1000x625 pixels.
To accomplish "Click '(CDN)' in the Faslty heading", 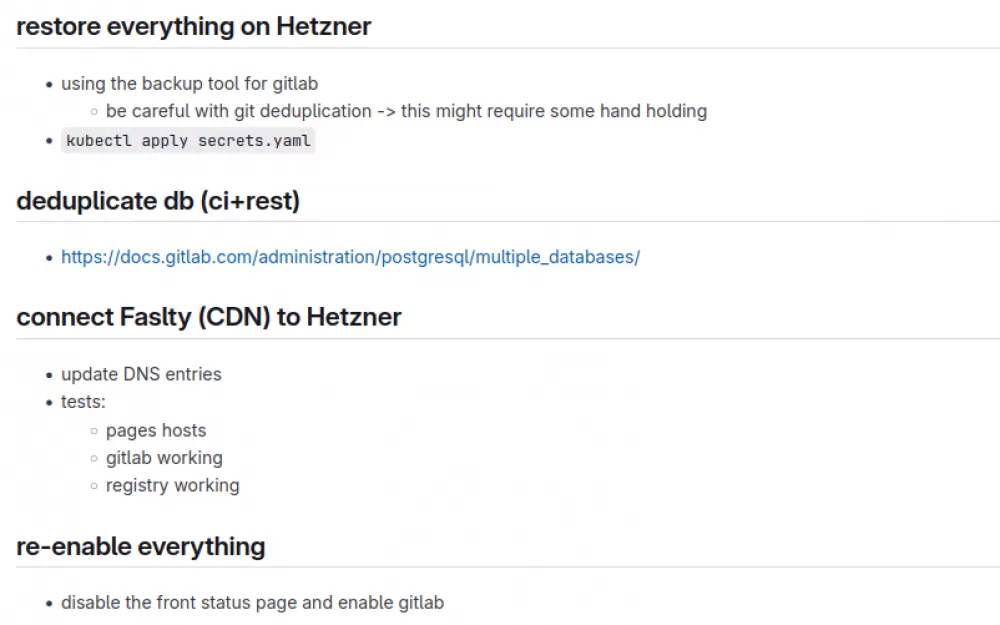I will 234,317.
